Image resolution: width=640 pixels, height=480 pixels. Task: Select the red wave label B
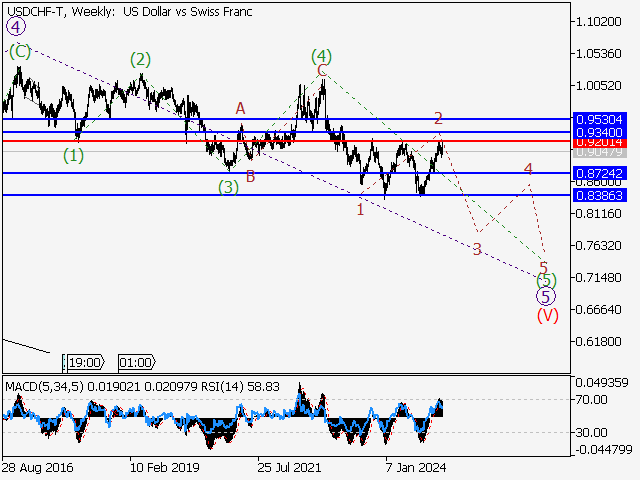tap(250, 176)
